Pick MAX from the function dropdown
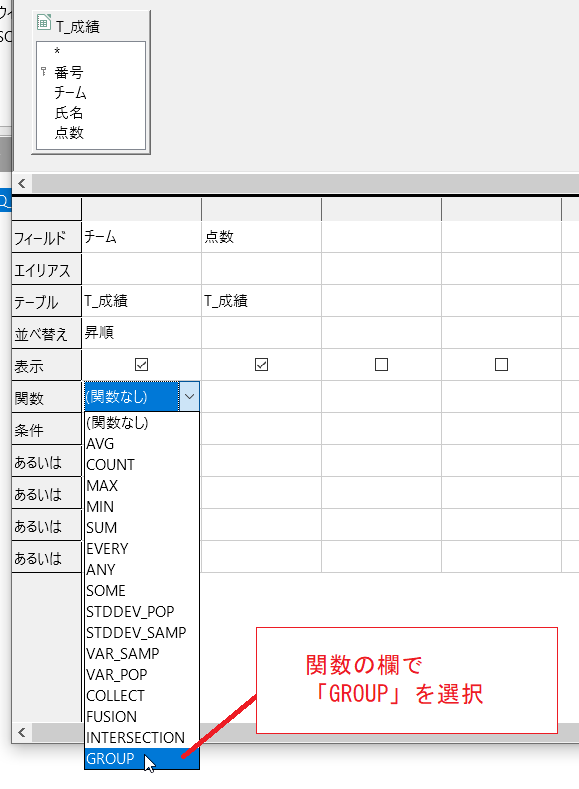This screenshot has width=579, height=789. pos(141,486)
